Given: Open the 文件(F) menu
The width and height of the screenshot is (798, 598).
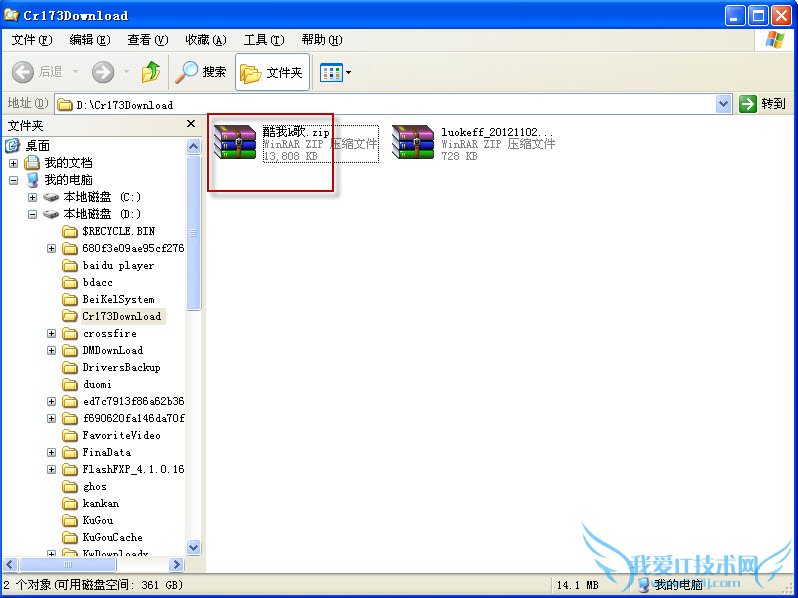Looking at the screenshot, I should tap(32, 40).
